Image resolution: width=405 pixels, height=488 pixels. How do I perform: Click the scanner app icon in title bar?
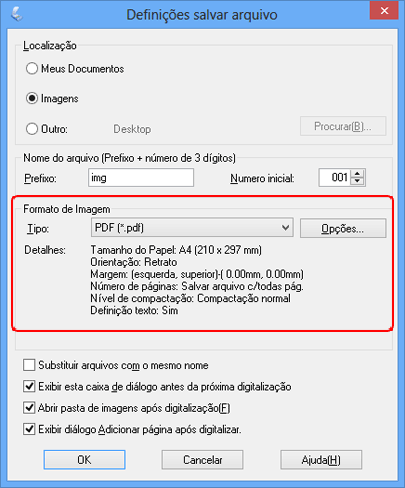coord(16,14)
